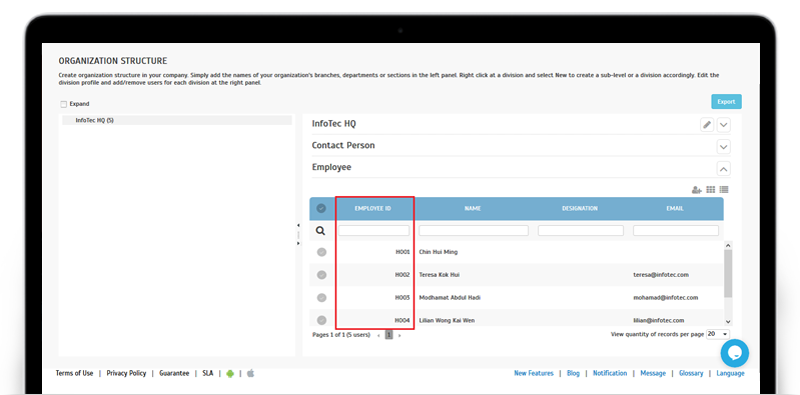
Task: Toggle select-all checkmark in table header
Action: pos(321,208)
